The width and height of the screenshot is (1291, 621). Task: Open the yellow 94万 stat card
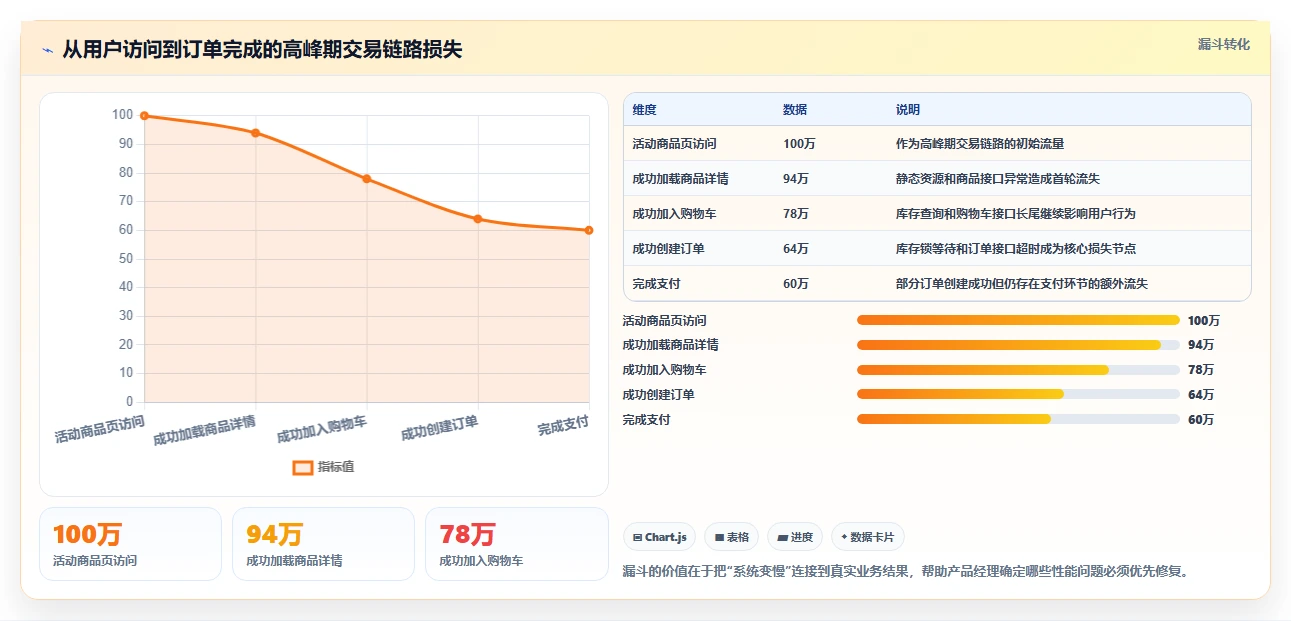coord(323,544)
